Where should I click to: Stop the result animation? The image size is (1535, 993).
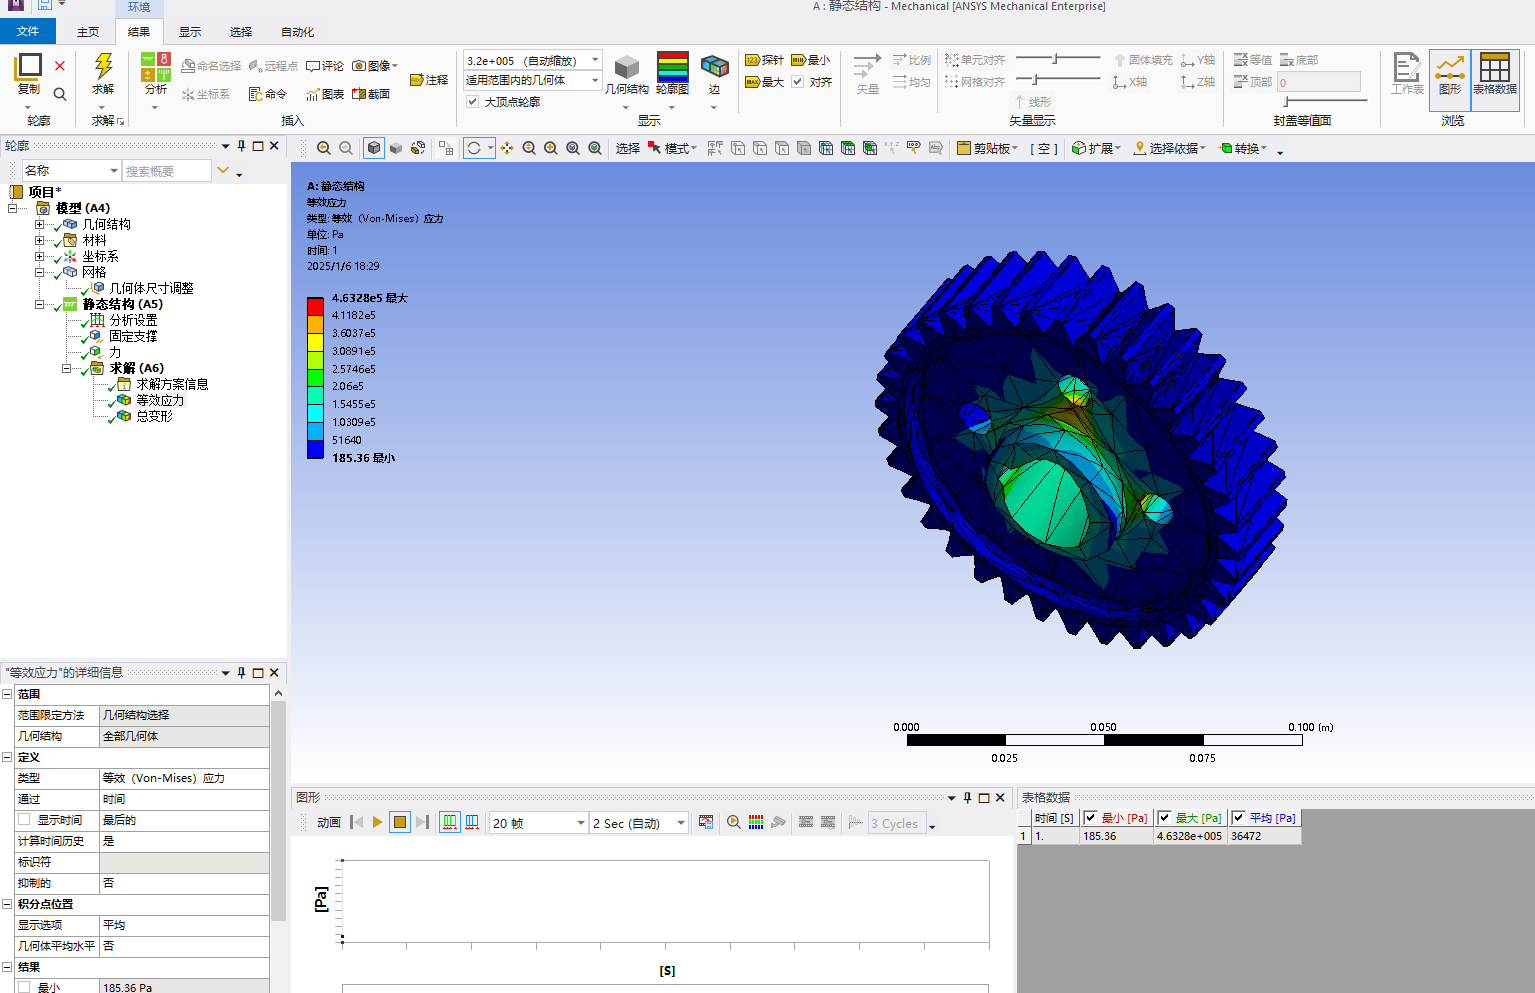click(x=400, y=822)
